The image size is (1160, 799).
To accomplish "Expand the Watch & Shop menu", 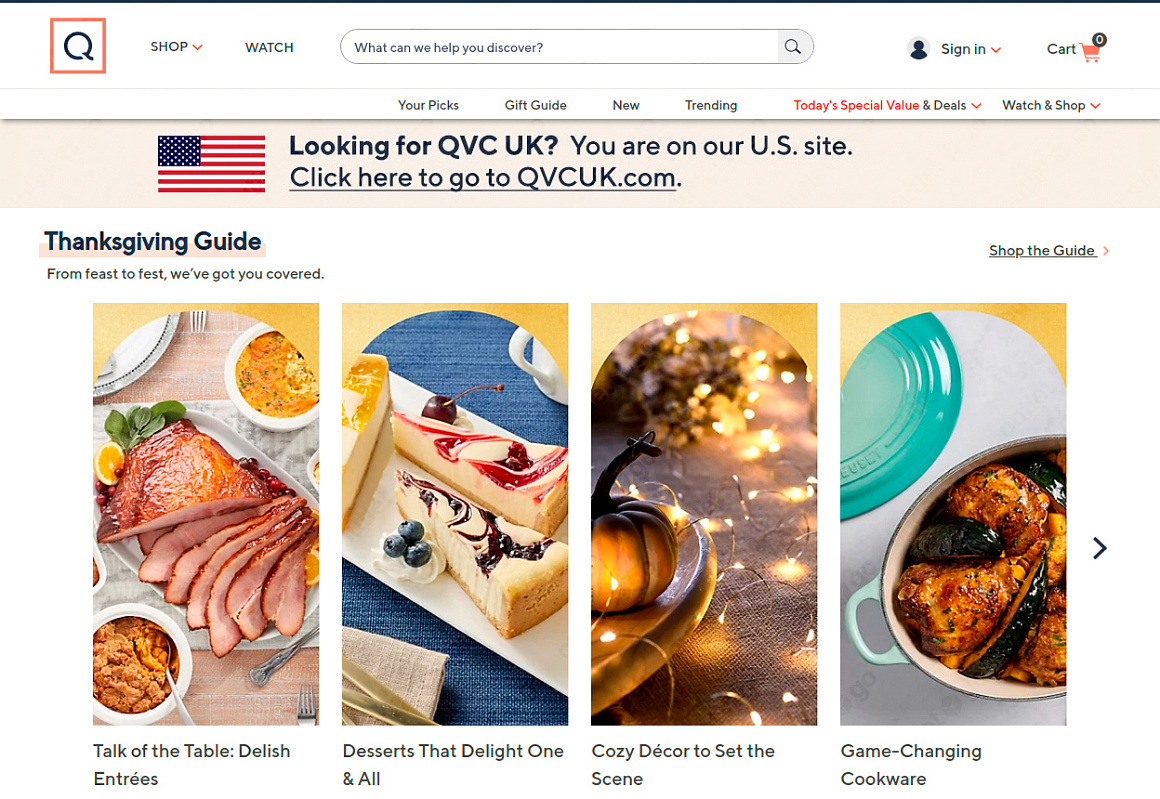I will (1050, 105).
